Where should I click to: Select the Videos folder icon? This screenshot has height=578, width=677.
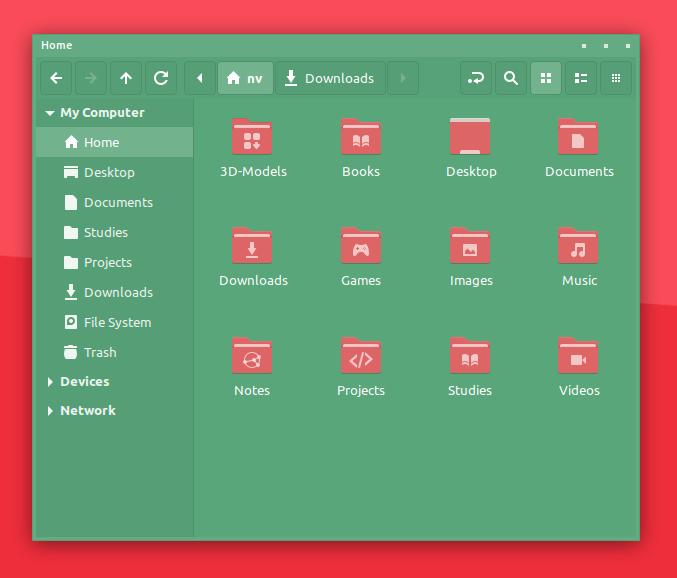click(x=578, y=355)
